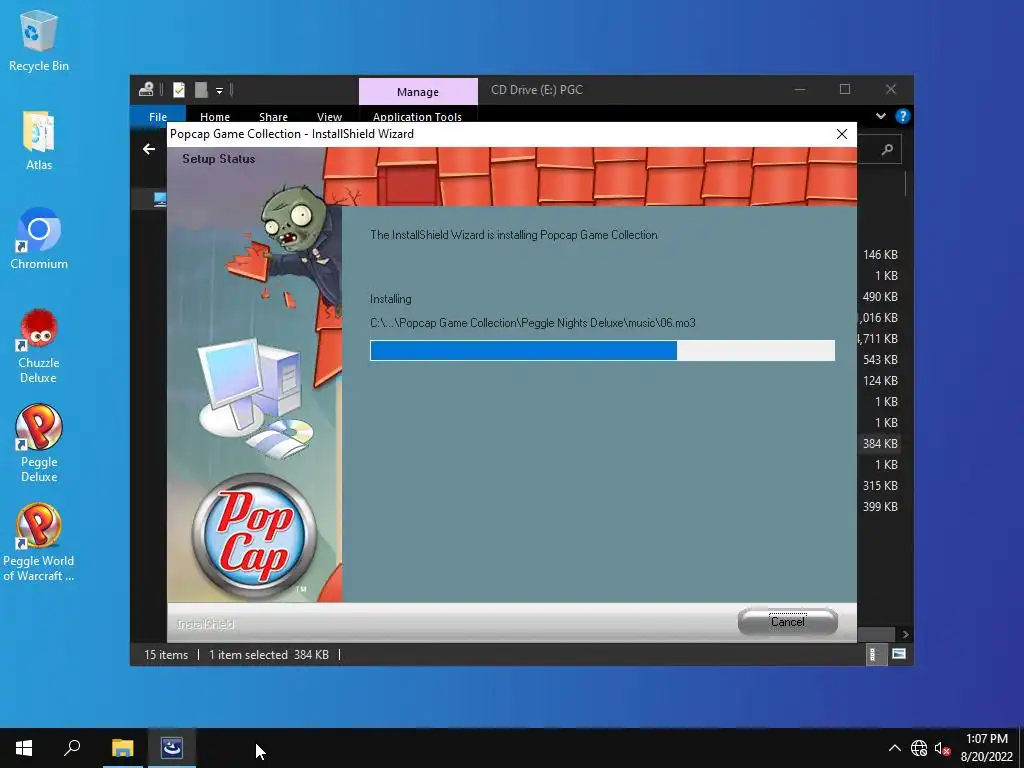Switch to large icons view in status bar
This screenshot has height=768, width=1024.
pos(899,654)
